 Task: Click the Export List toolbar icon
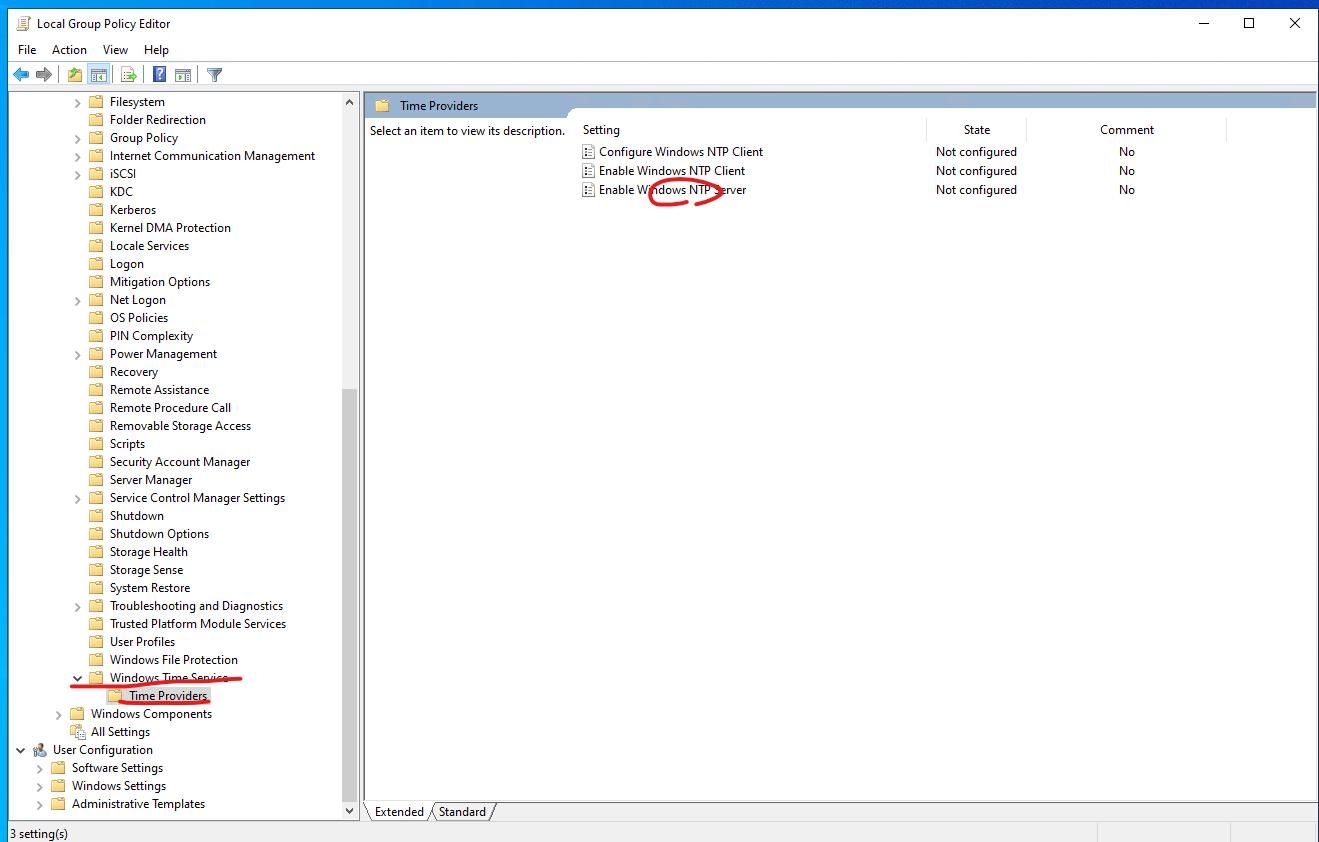[129, 74]
